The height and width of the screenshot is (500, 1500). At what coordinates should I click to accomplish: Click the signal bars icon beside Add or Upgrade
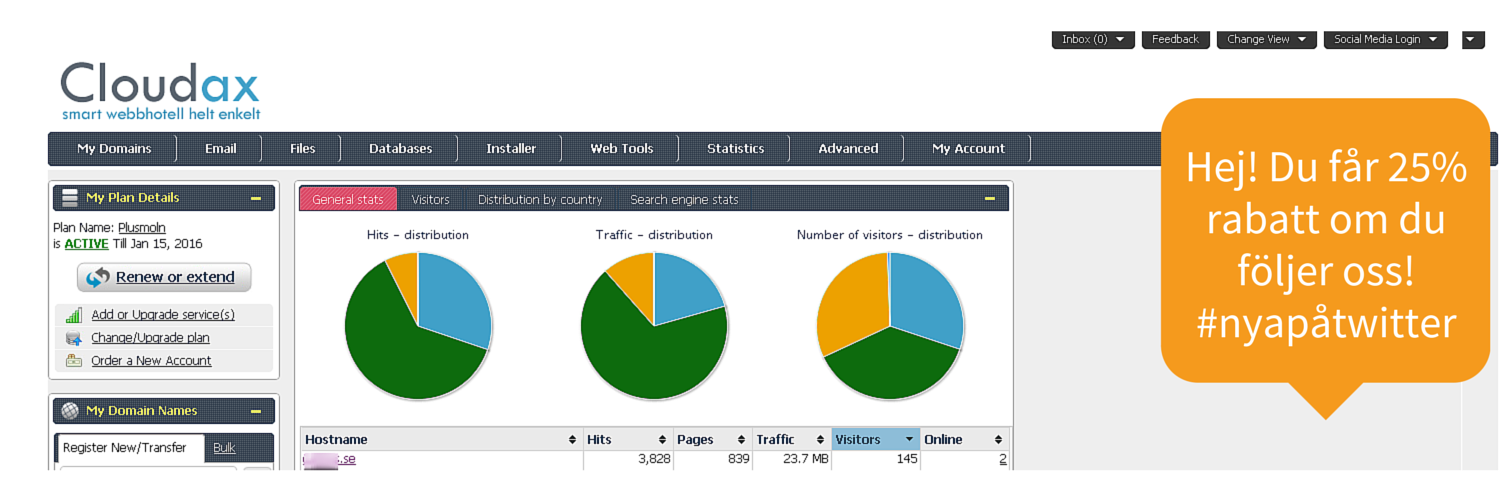(x=73, y=315)
